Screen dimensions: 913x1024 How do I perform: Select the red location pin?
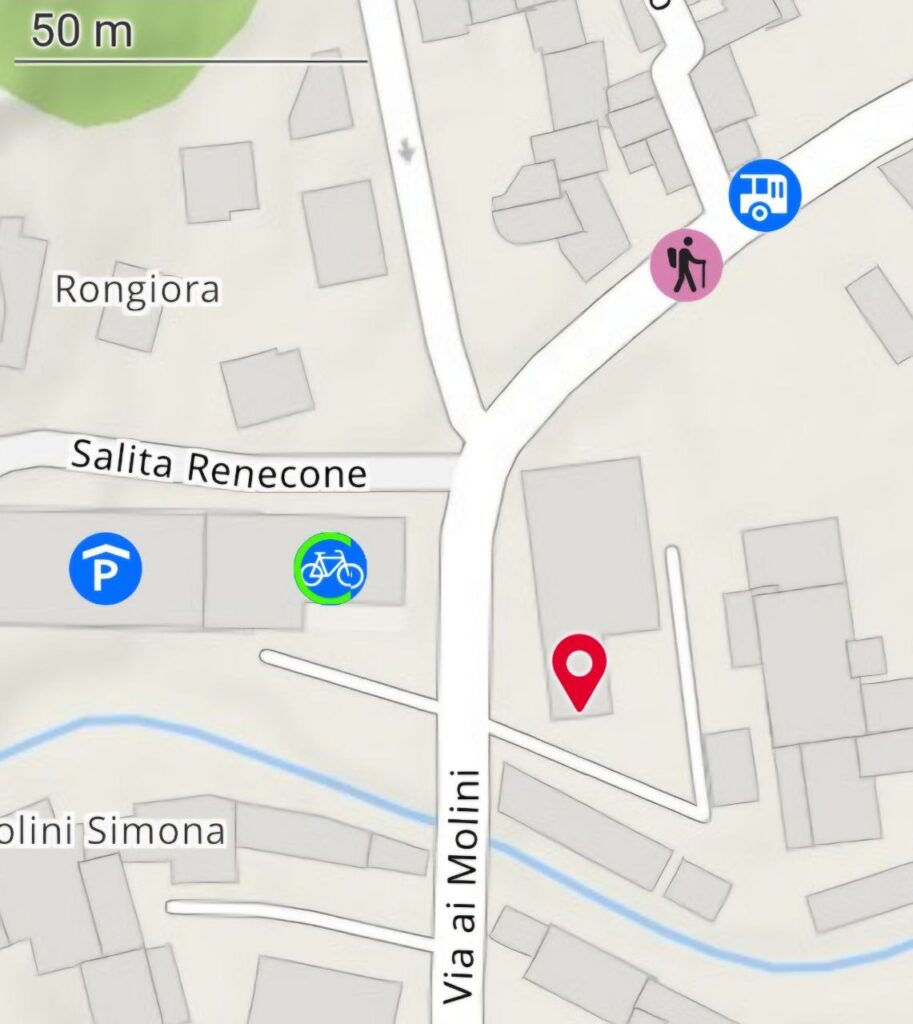tap(579, 672)
